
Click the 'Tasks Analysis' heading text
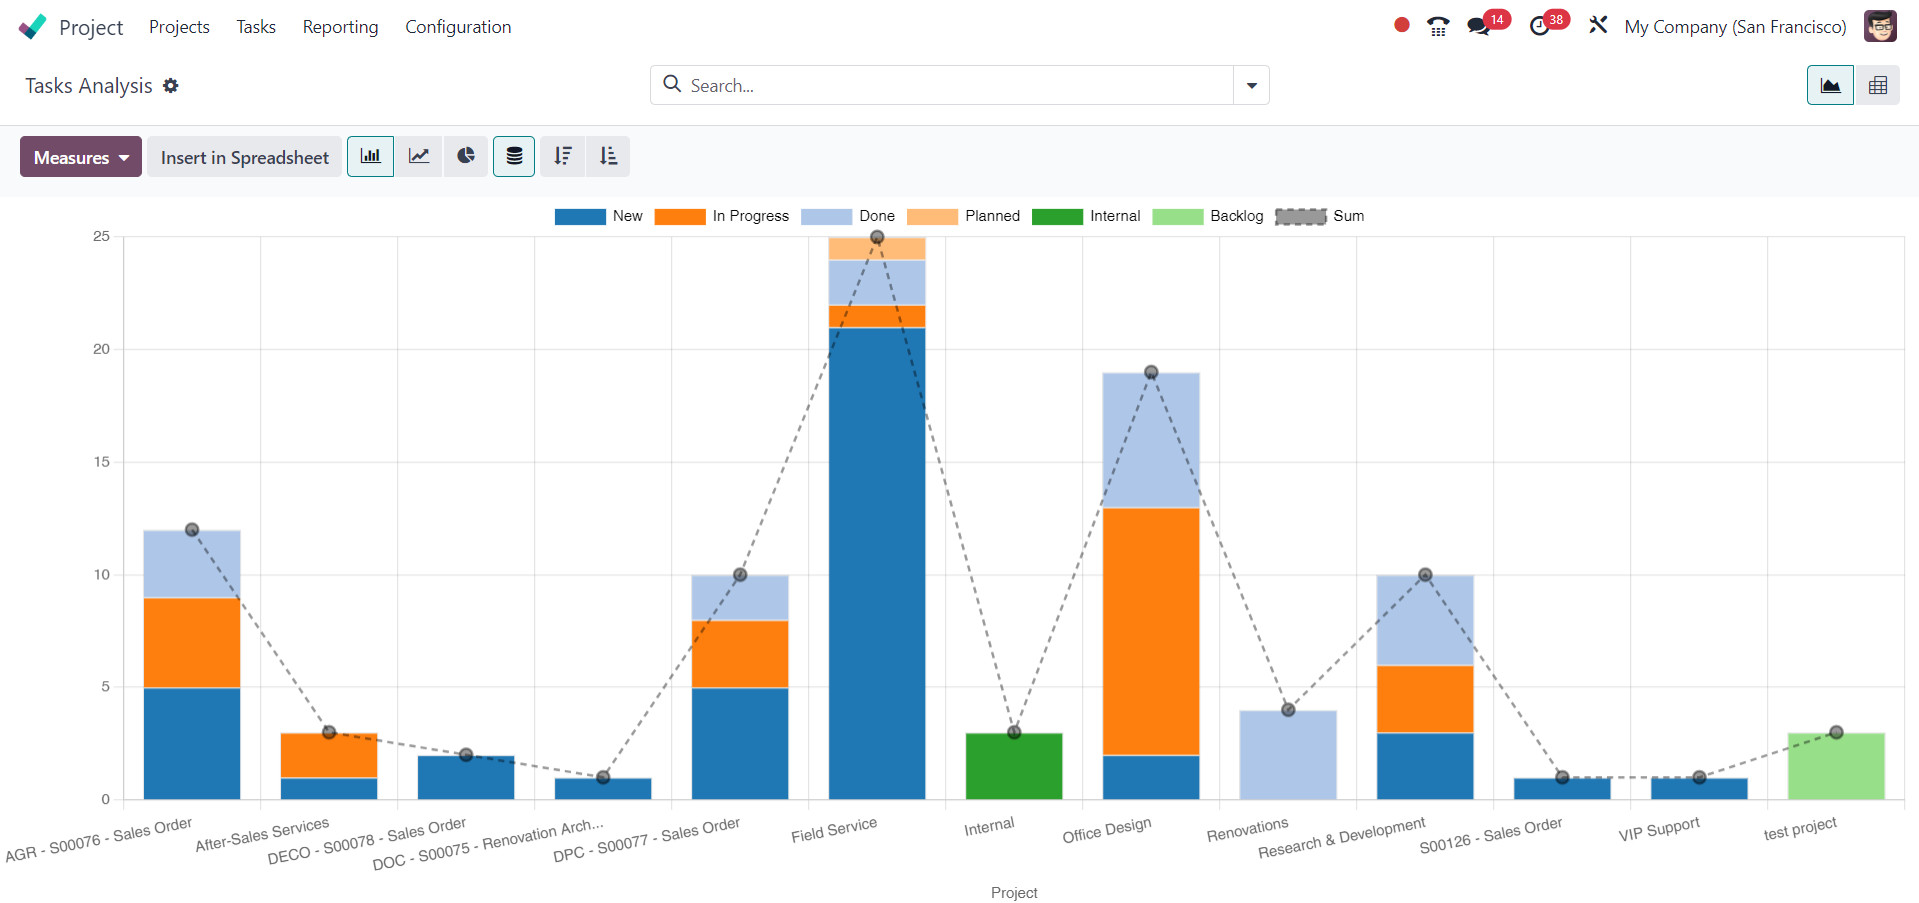coord(89,86)
